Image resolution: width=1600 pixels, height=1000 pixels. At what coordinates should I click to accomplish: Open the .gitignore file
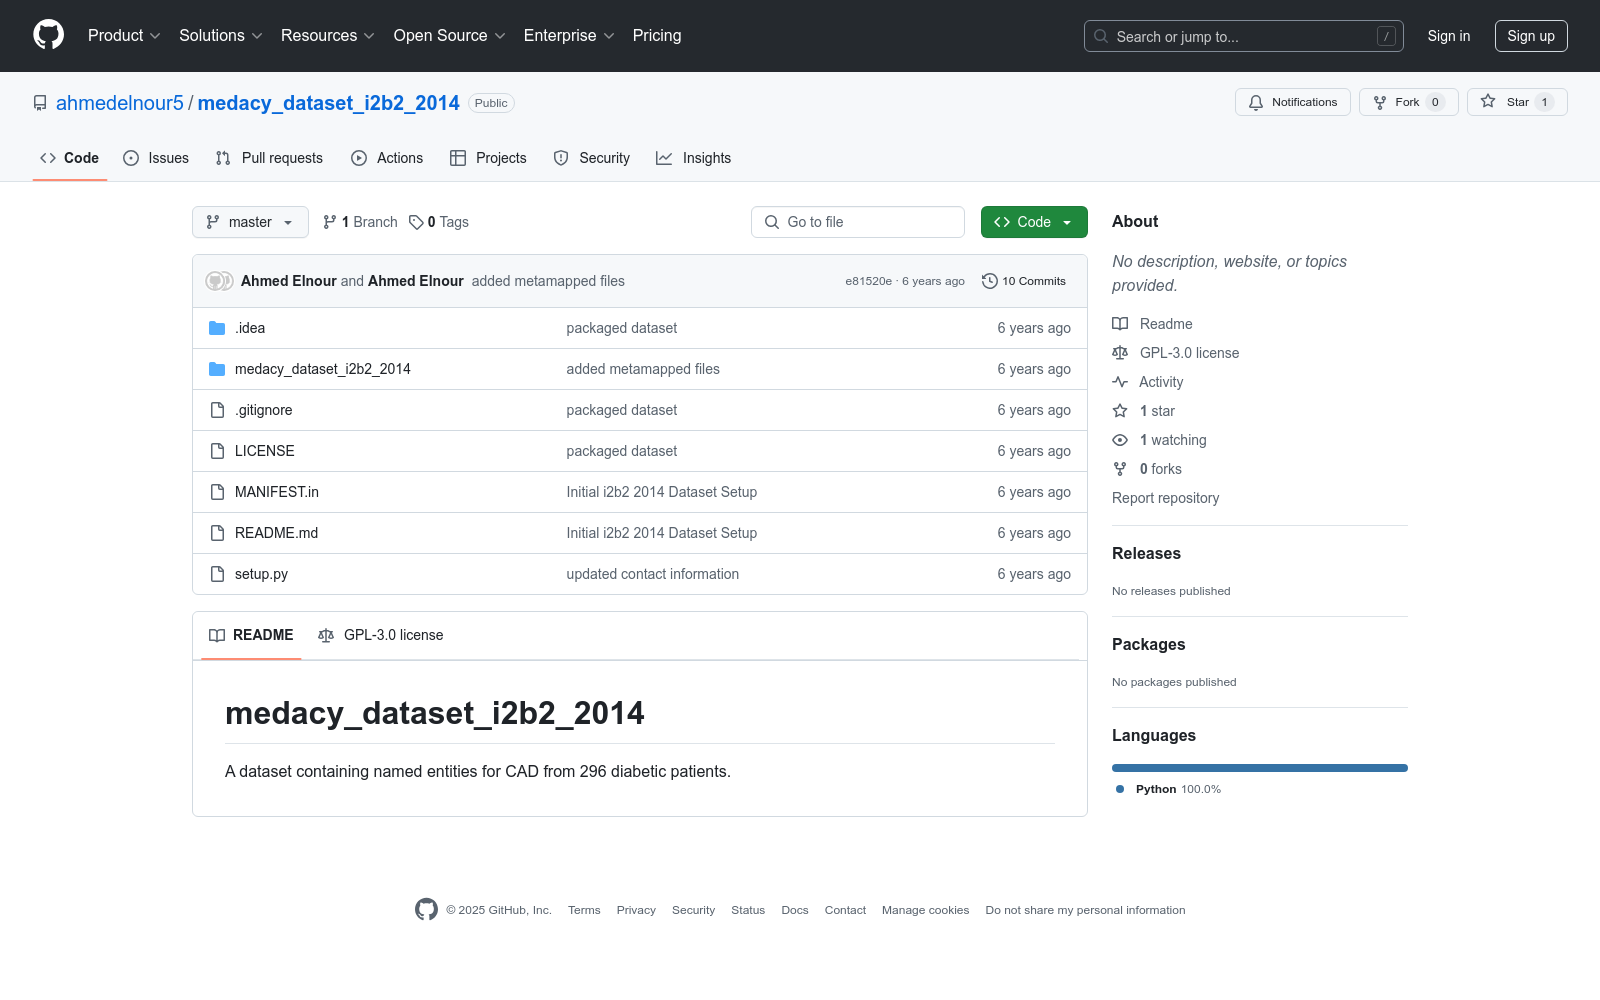[x=264, y=410]
